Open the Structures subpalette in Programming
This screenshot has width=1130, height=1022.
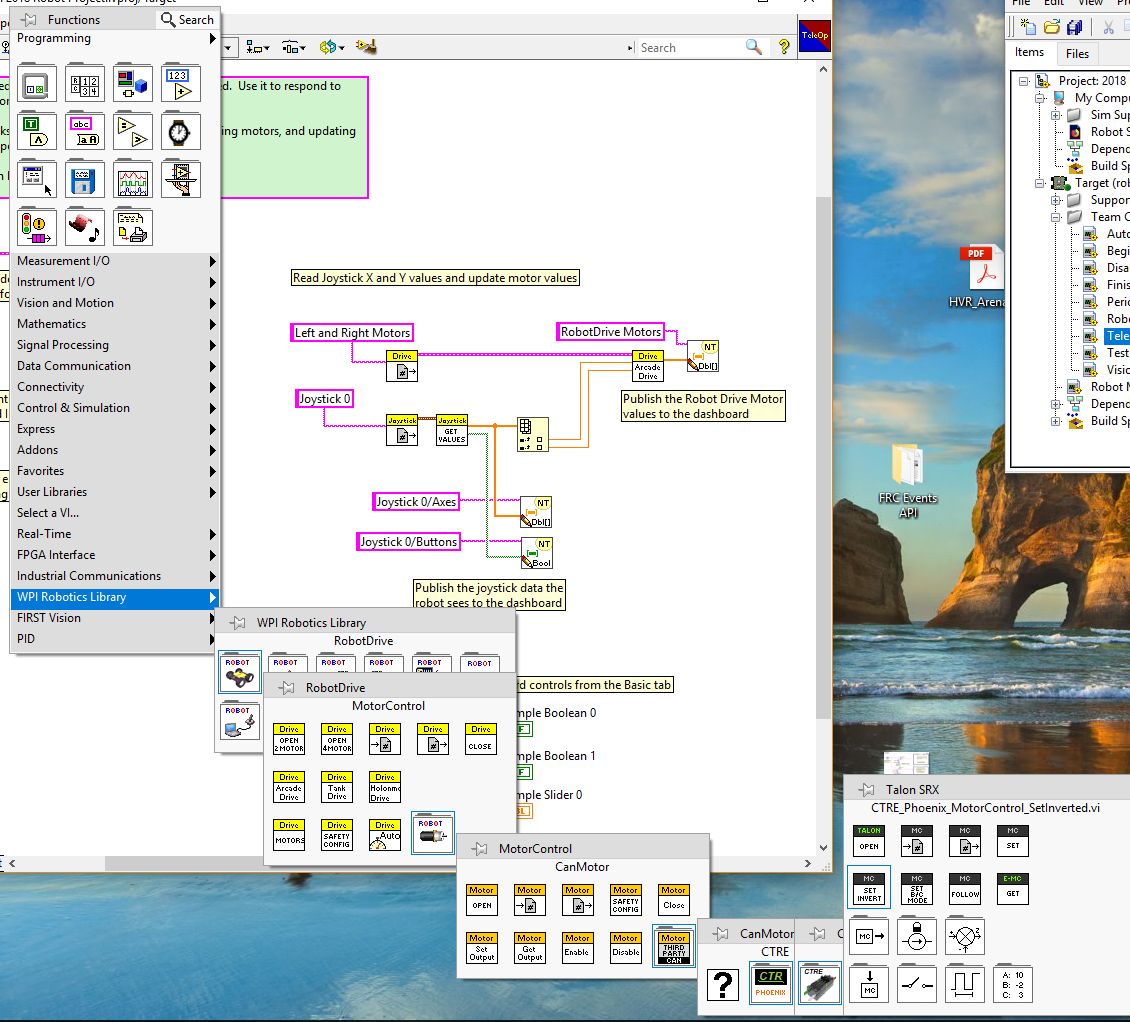tap(37, 84)
